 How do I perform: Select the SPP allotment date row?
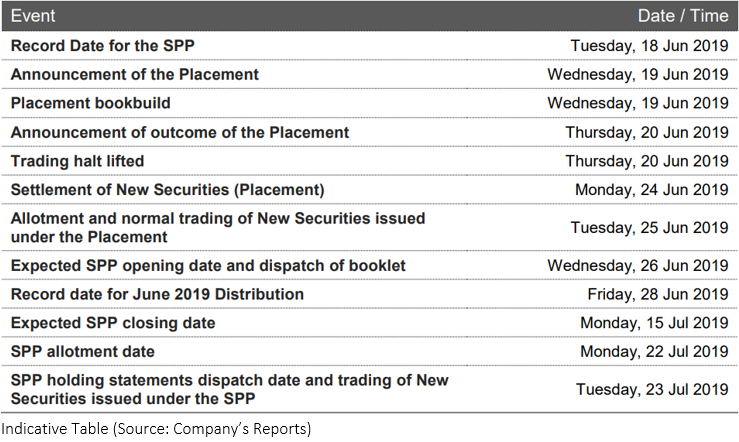(370, 352)
